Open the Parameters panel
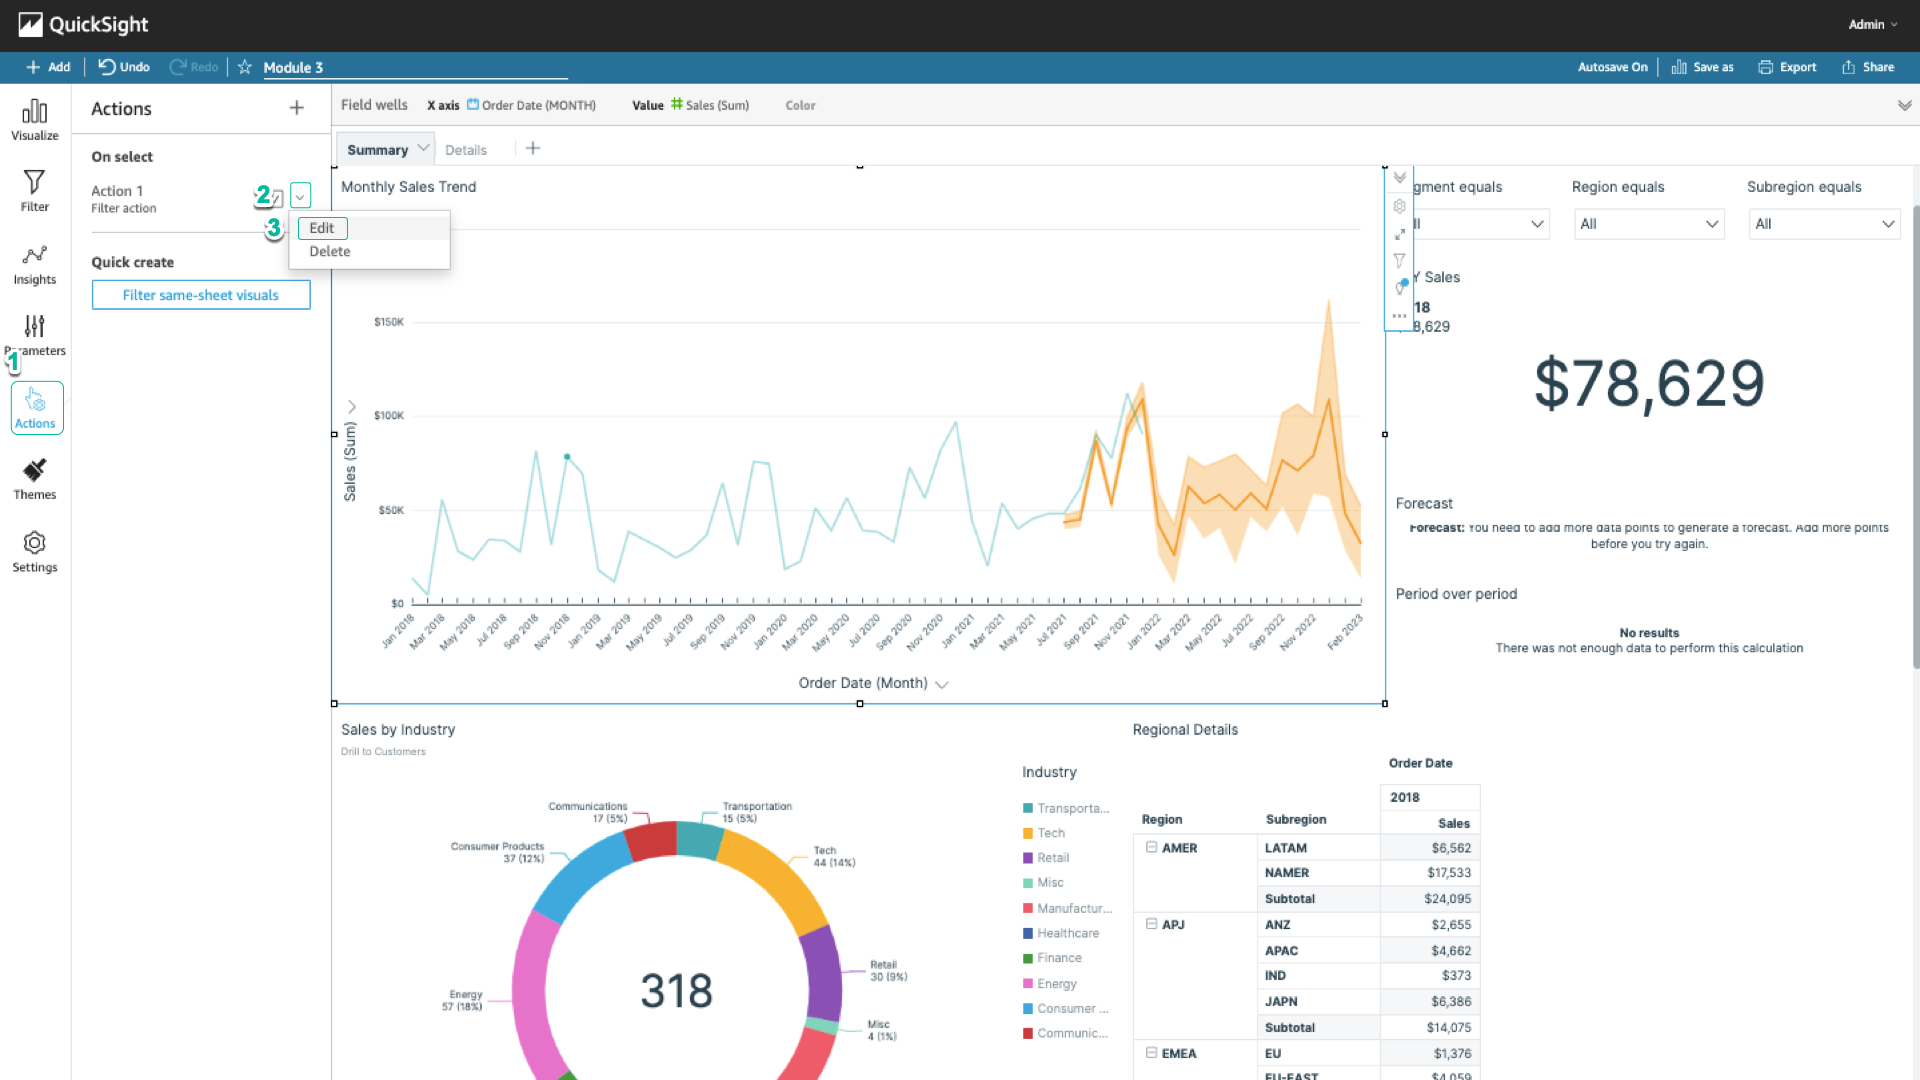1920x1080 pixels. point(34,336)
